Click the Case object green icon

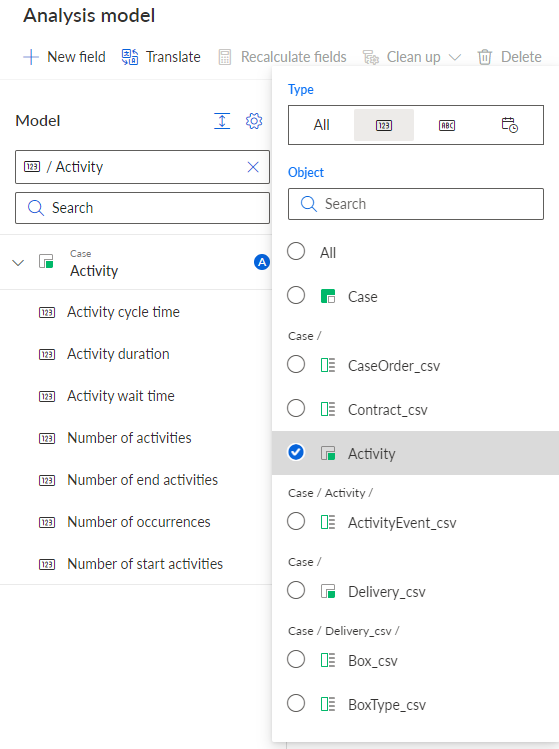[x=328, y=296]
